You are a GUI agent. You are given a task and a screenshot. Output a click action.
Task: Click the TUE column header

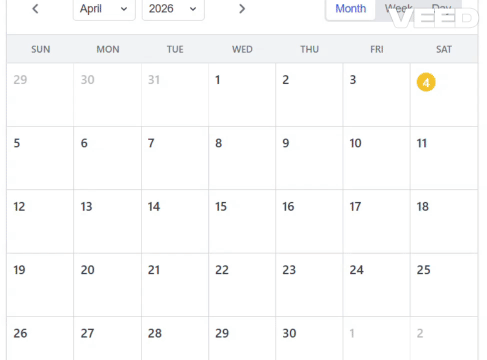point(175,49)
